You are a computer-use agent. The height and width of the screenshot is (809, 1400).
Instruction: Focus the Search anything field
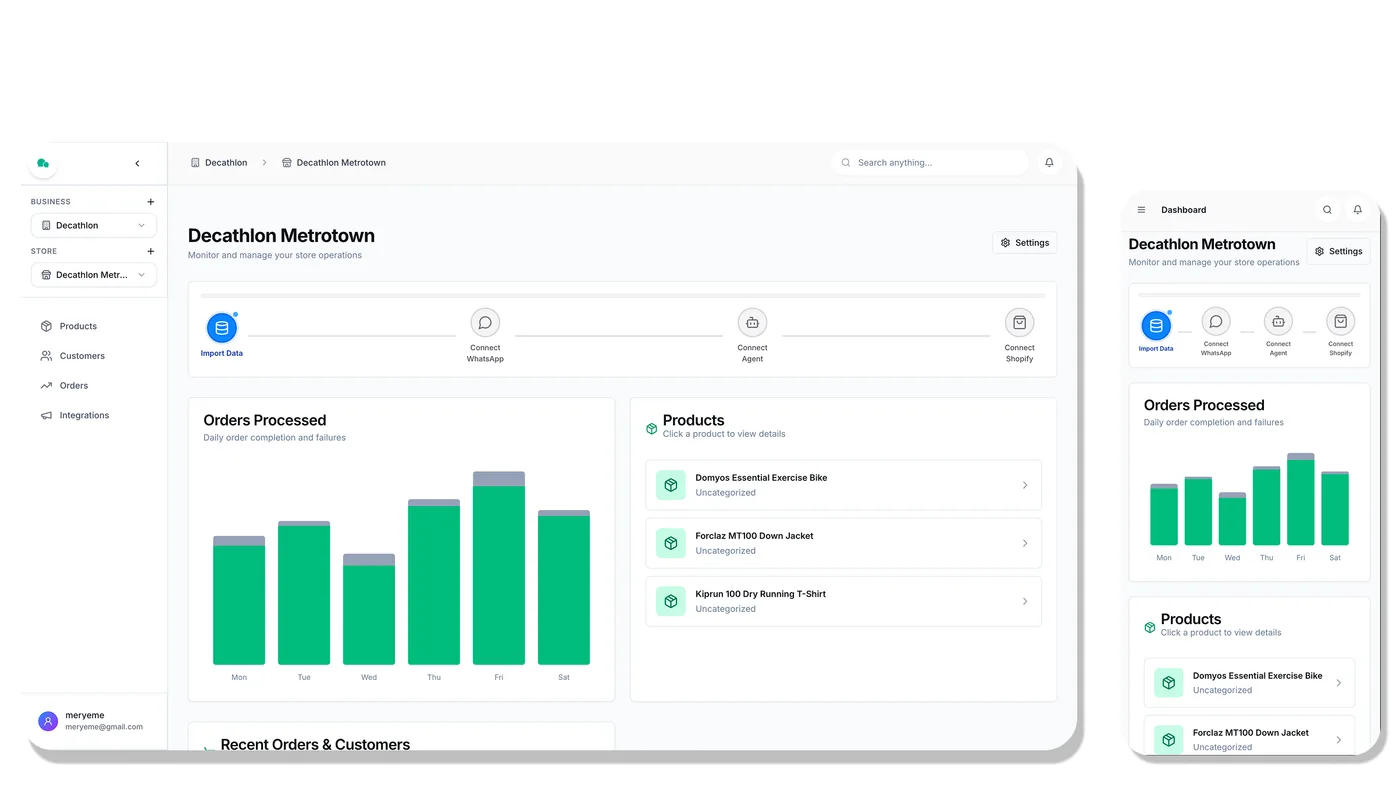(930, 163)
